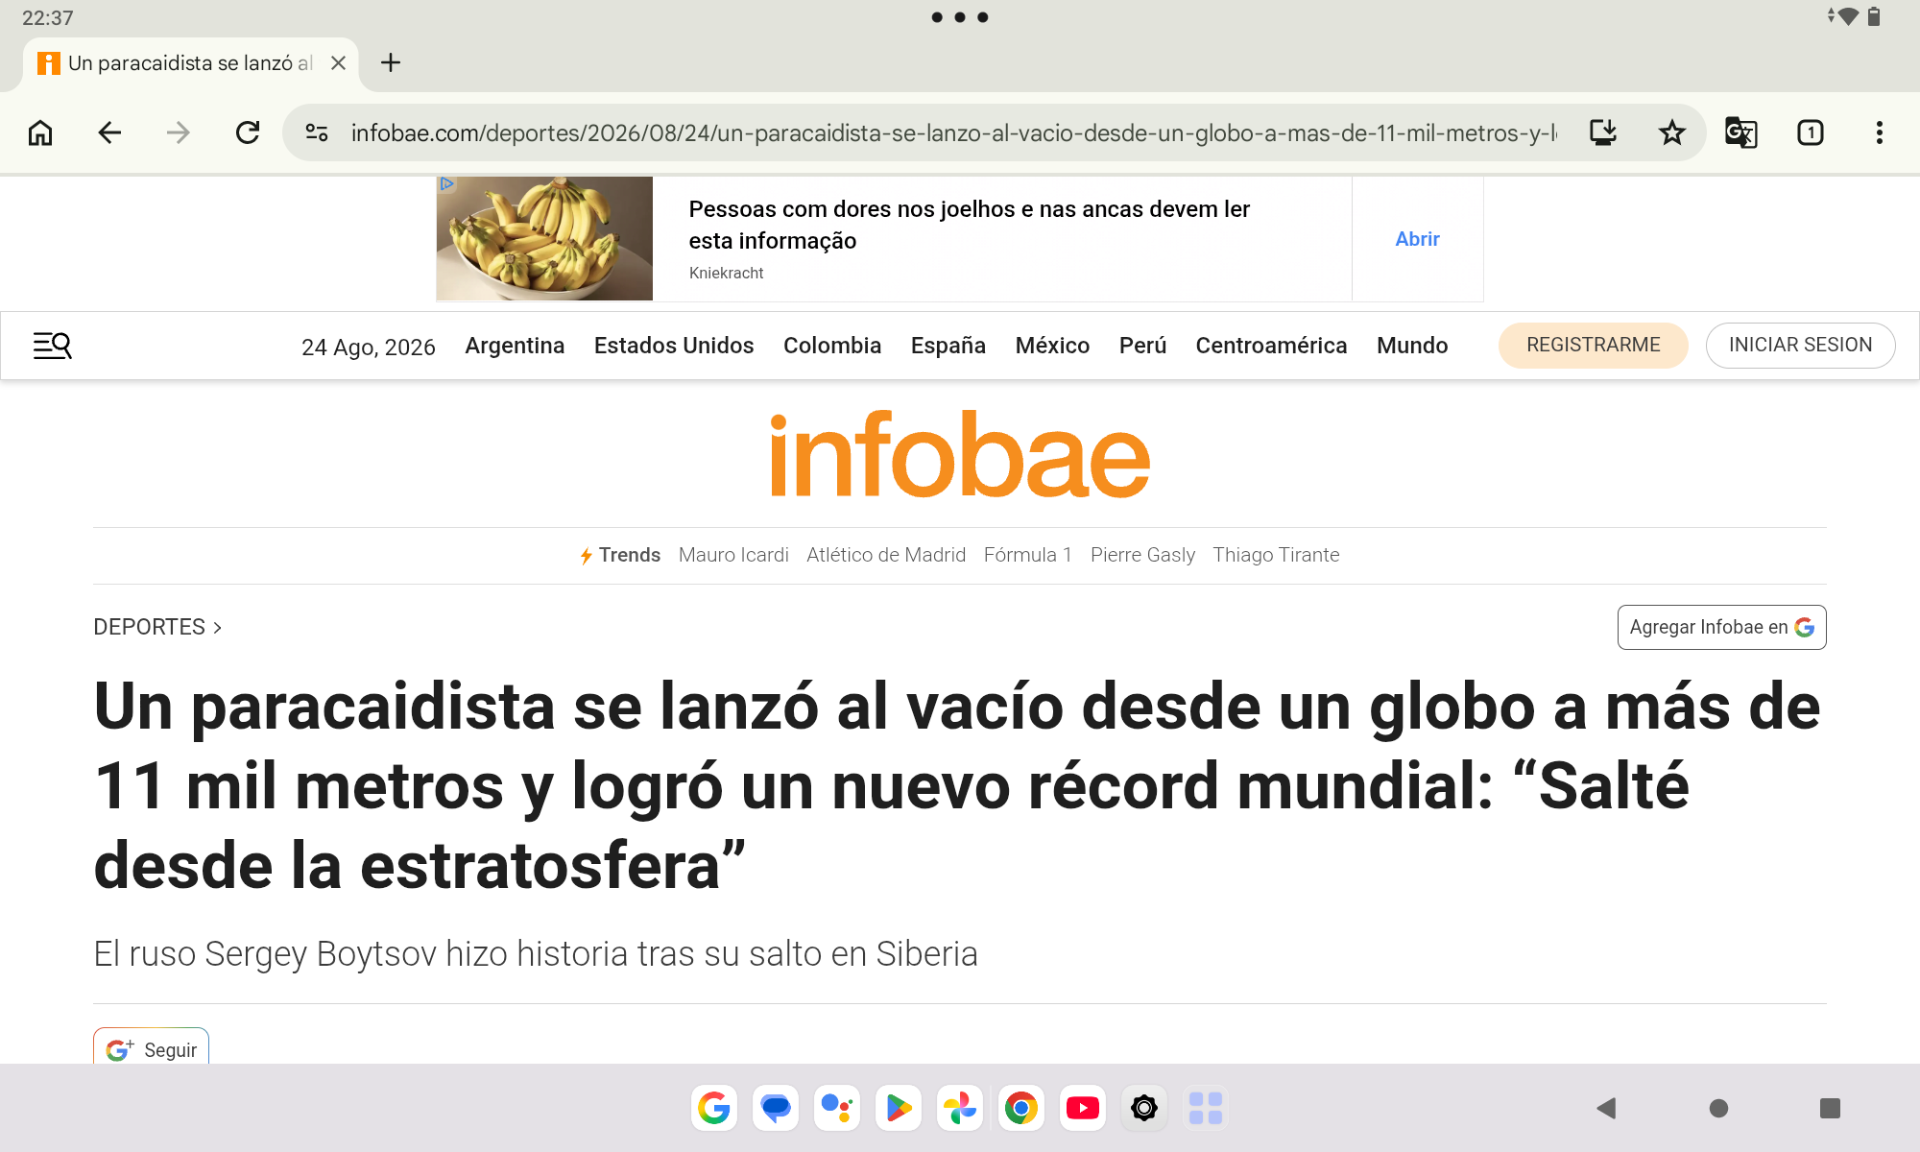Bookmark this page with the star icon
This screenshot has width=1920, height=1152.
[1671, 132]
